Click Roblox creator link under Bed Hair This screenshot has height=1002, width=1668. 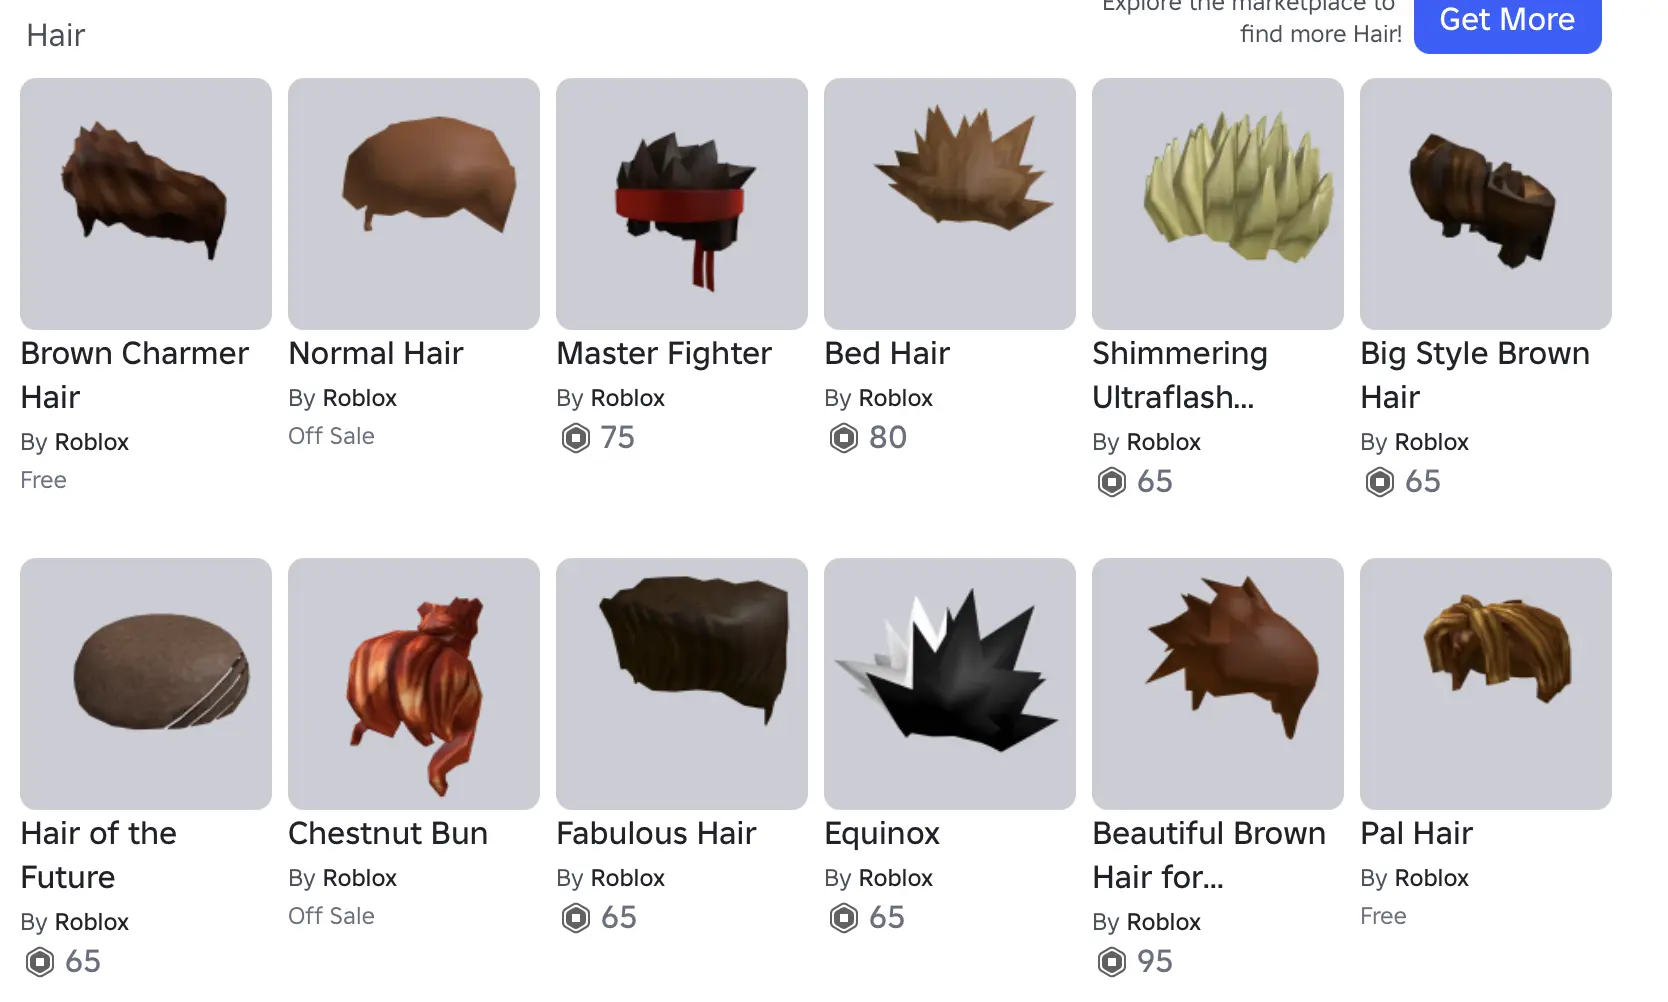(895, 398)
